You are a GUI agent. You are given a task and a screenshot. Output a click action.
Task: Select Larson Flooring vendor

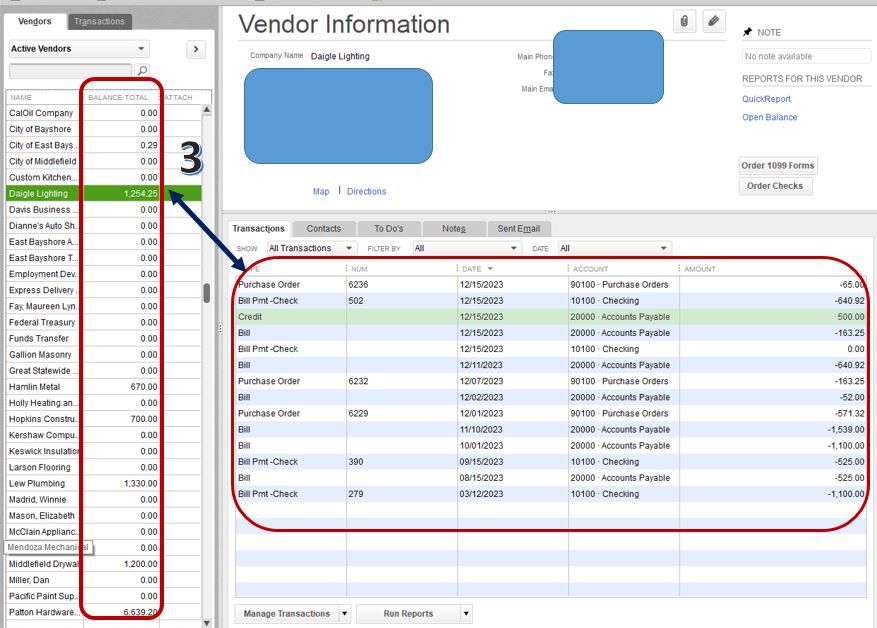point(103,468)
